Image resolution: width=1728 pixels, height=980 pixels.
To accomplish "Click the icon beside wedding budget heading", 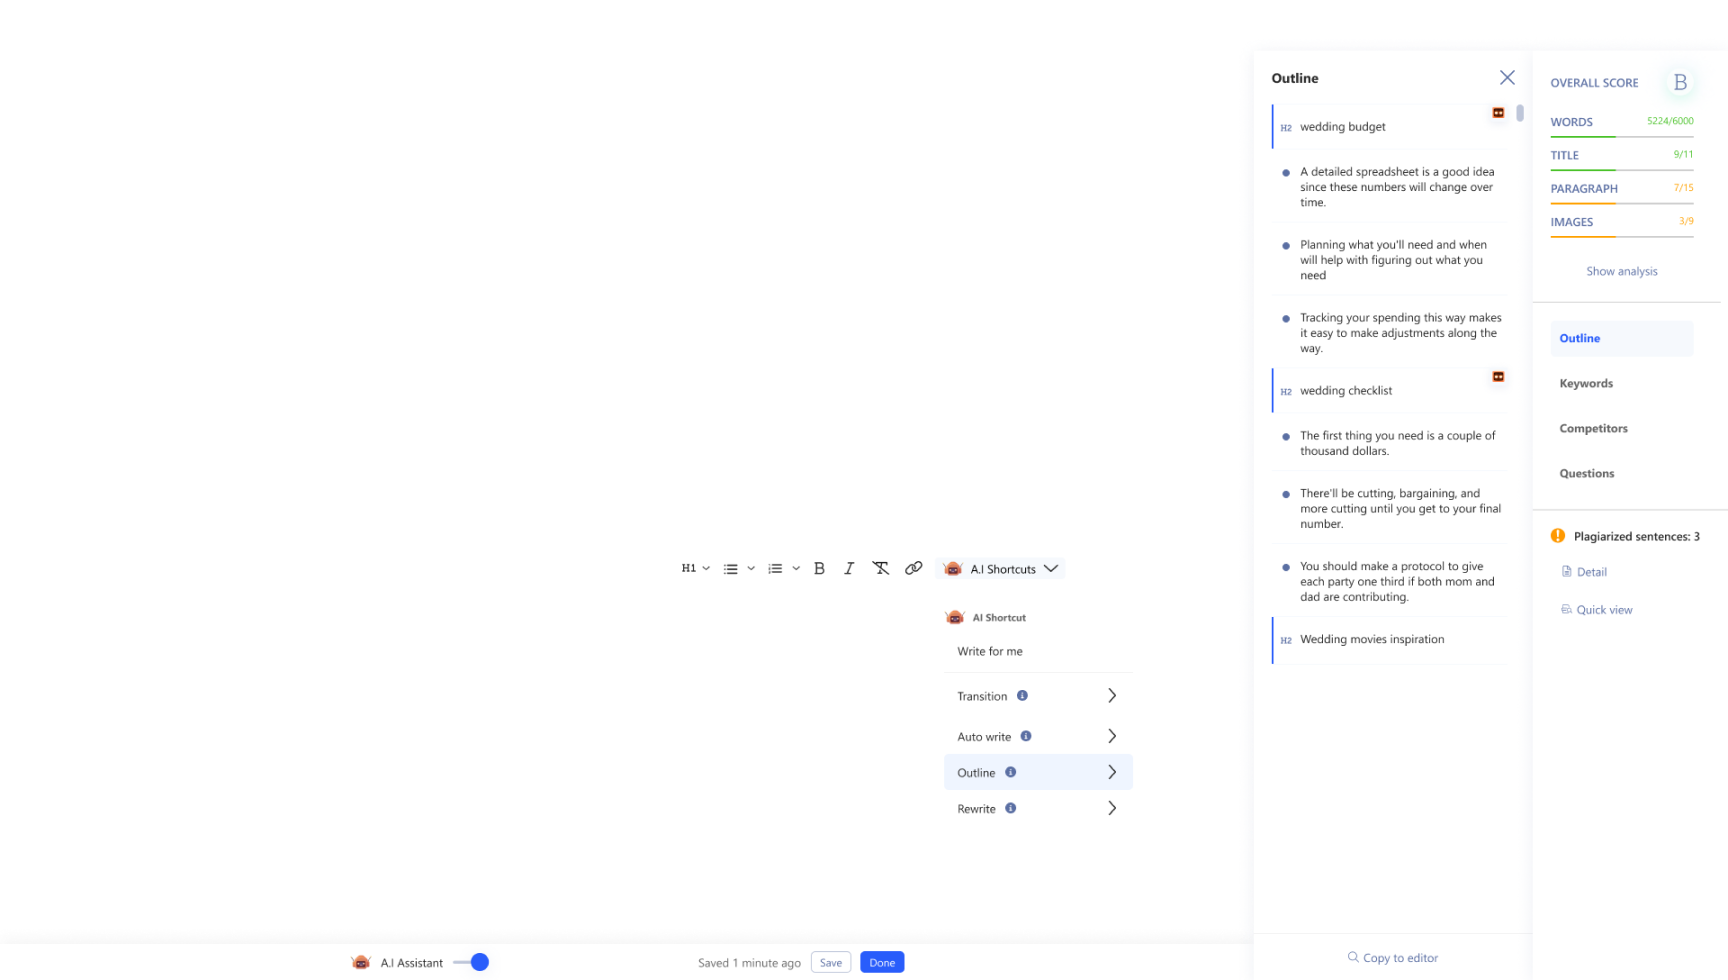I will tap(1498, 113).
